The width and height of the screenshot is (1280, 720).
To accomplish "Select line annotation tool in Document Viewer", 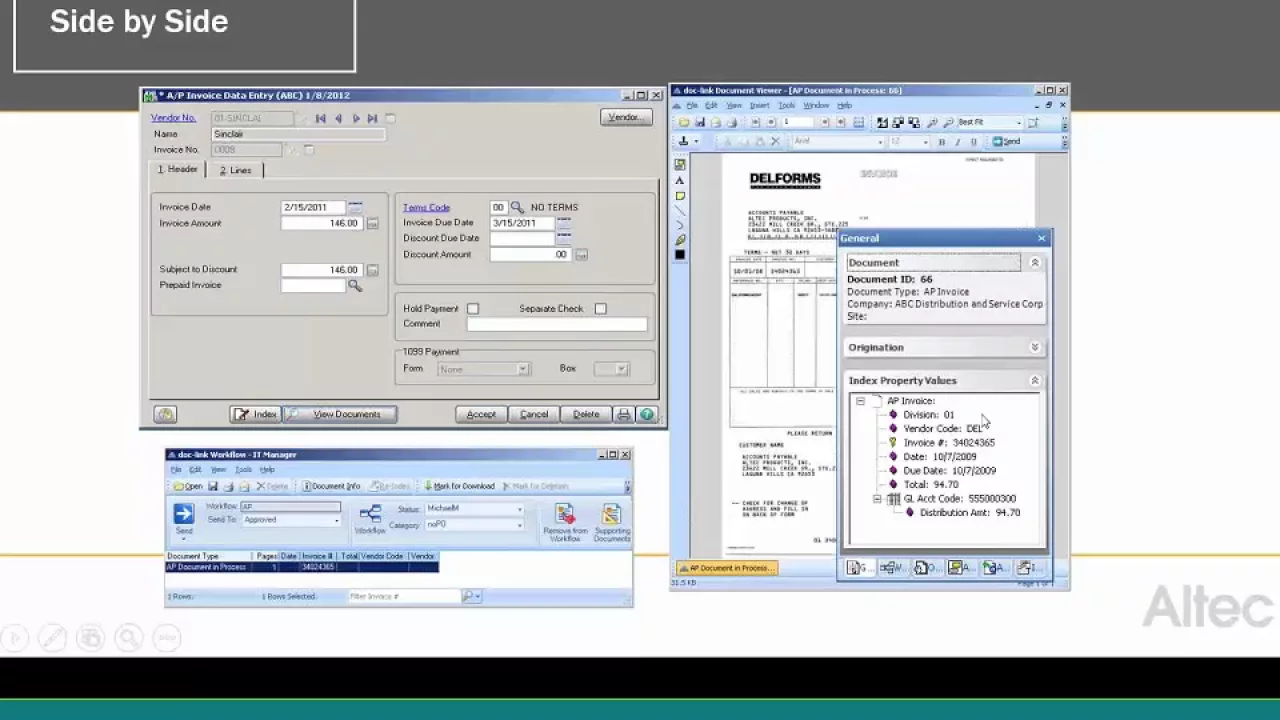I will [680, 211].
